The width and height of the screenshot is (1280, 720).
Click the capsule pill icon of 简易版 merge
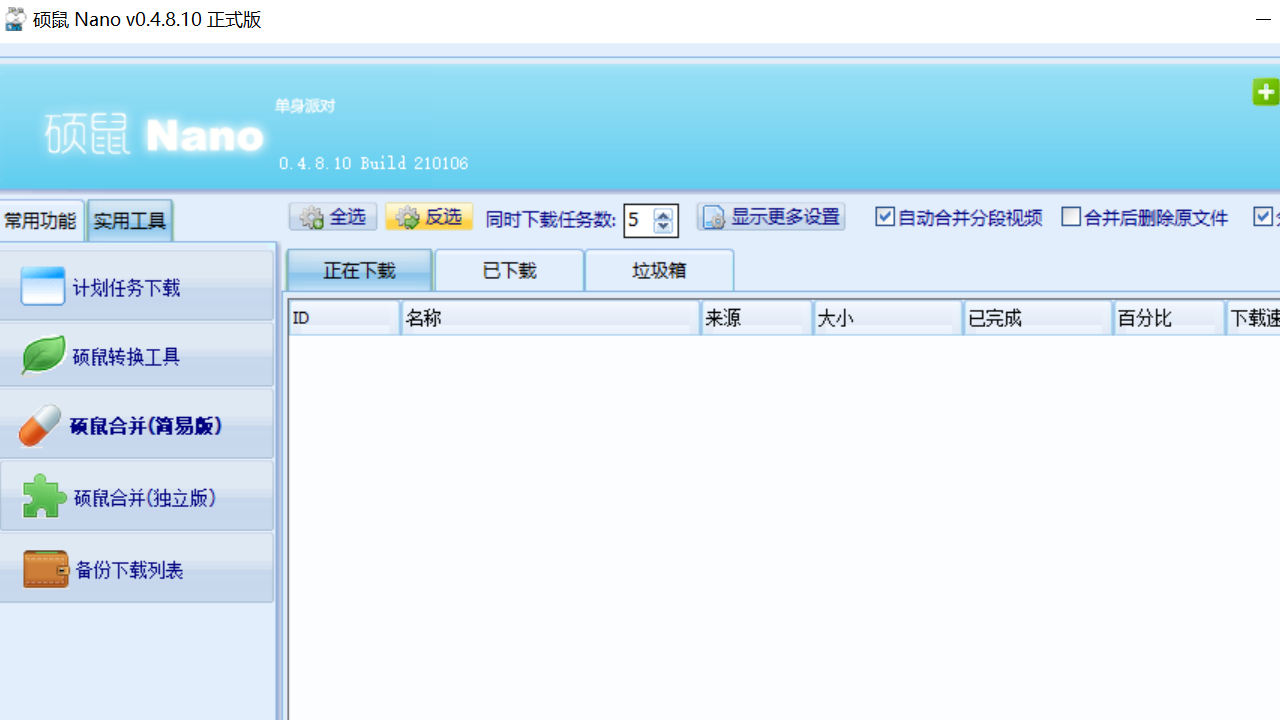point(41,426)
